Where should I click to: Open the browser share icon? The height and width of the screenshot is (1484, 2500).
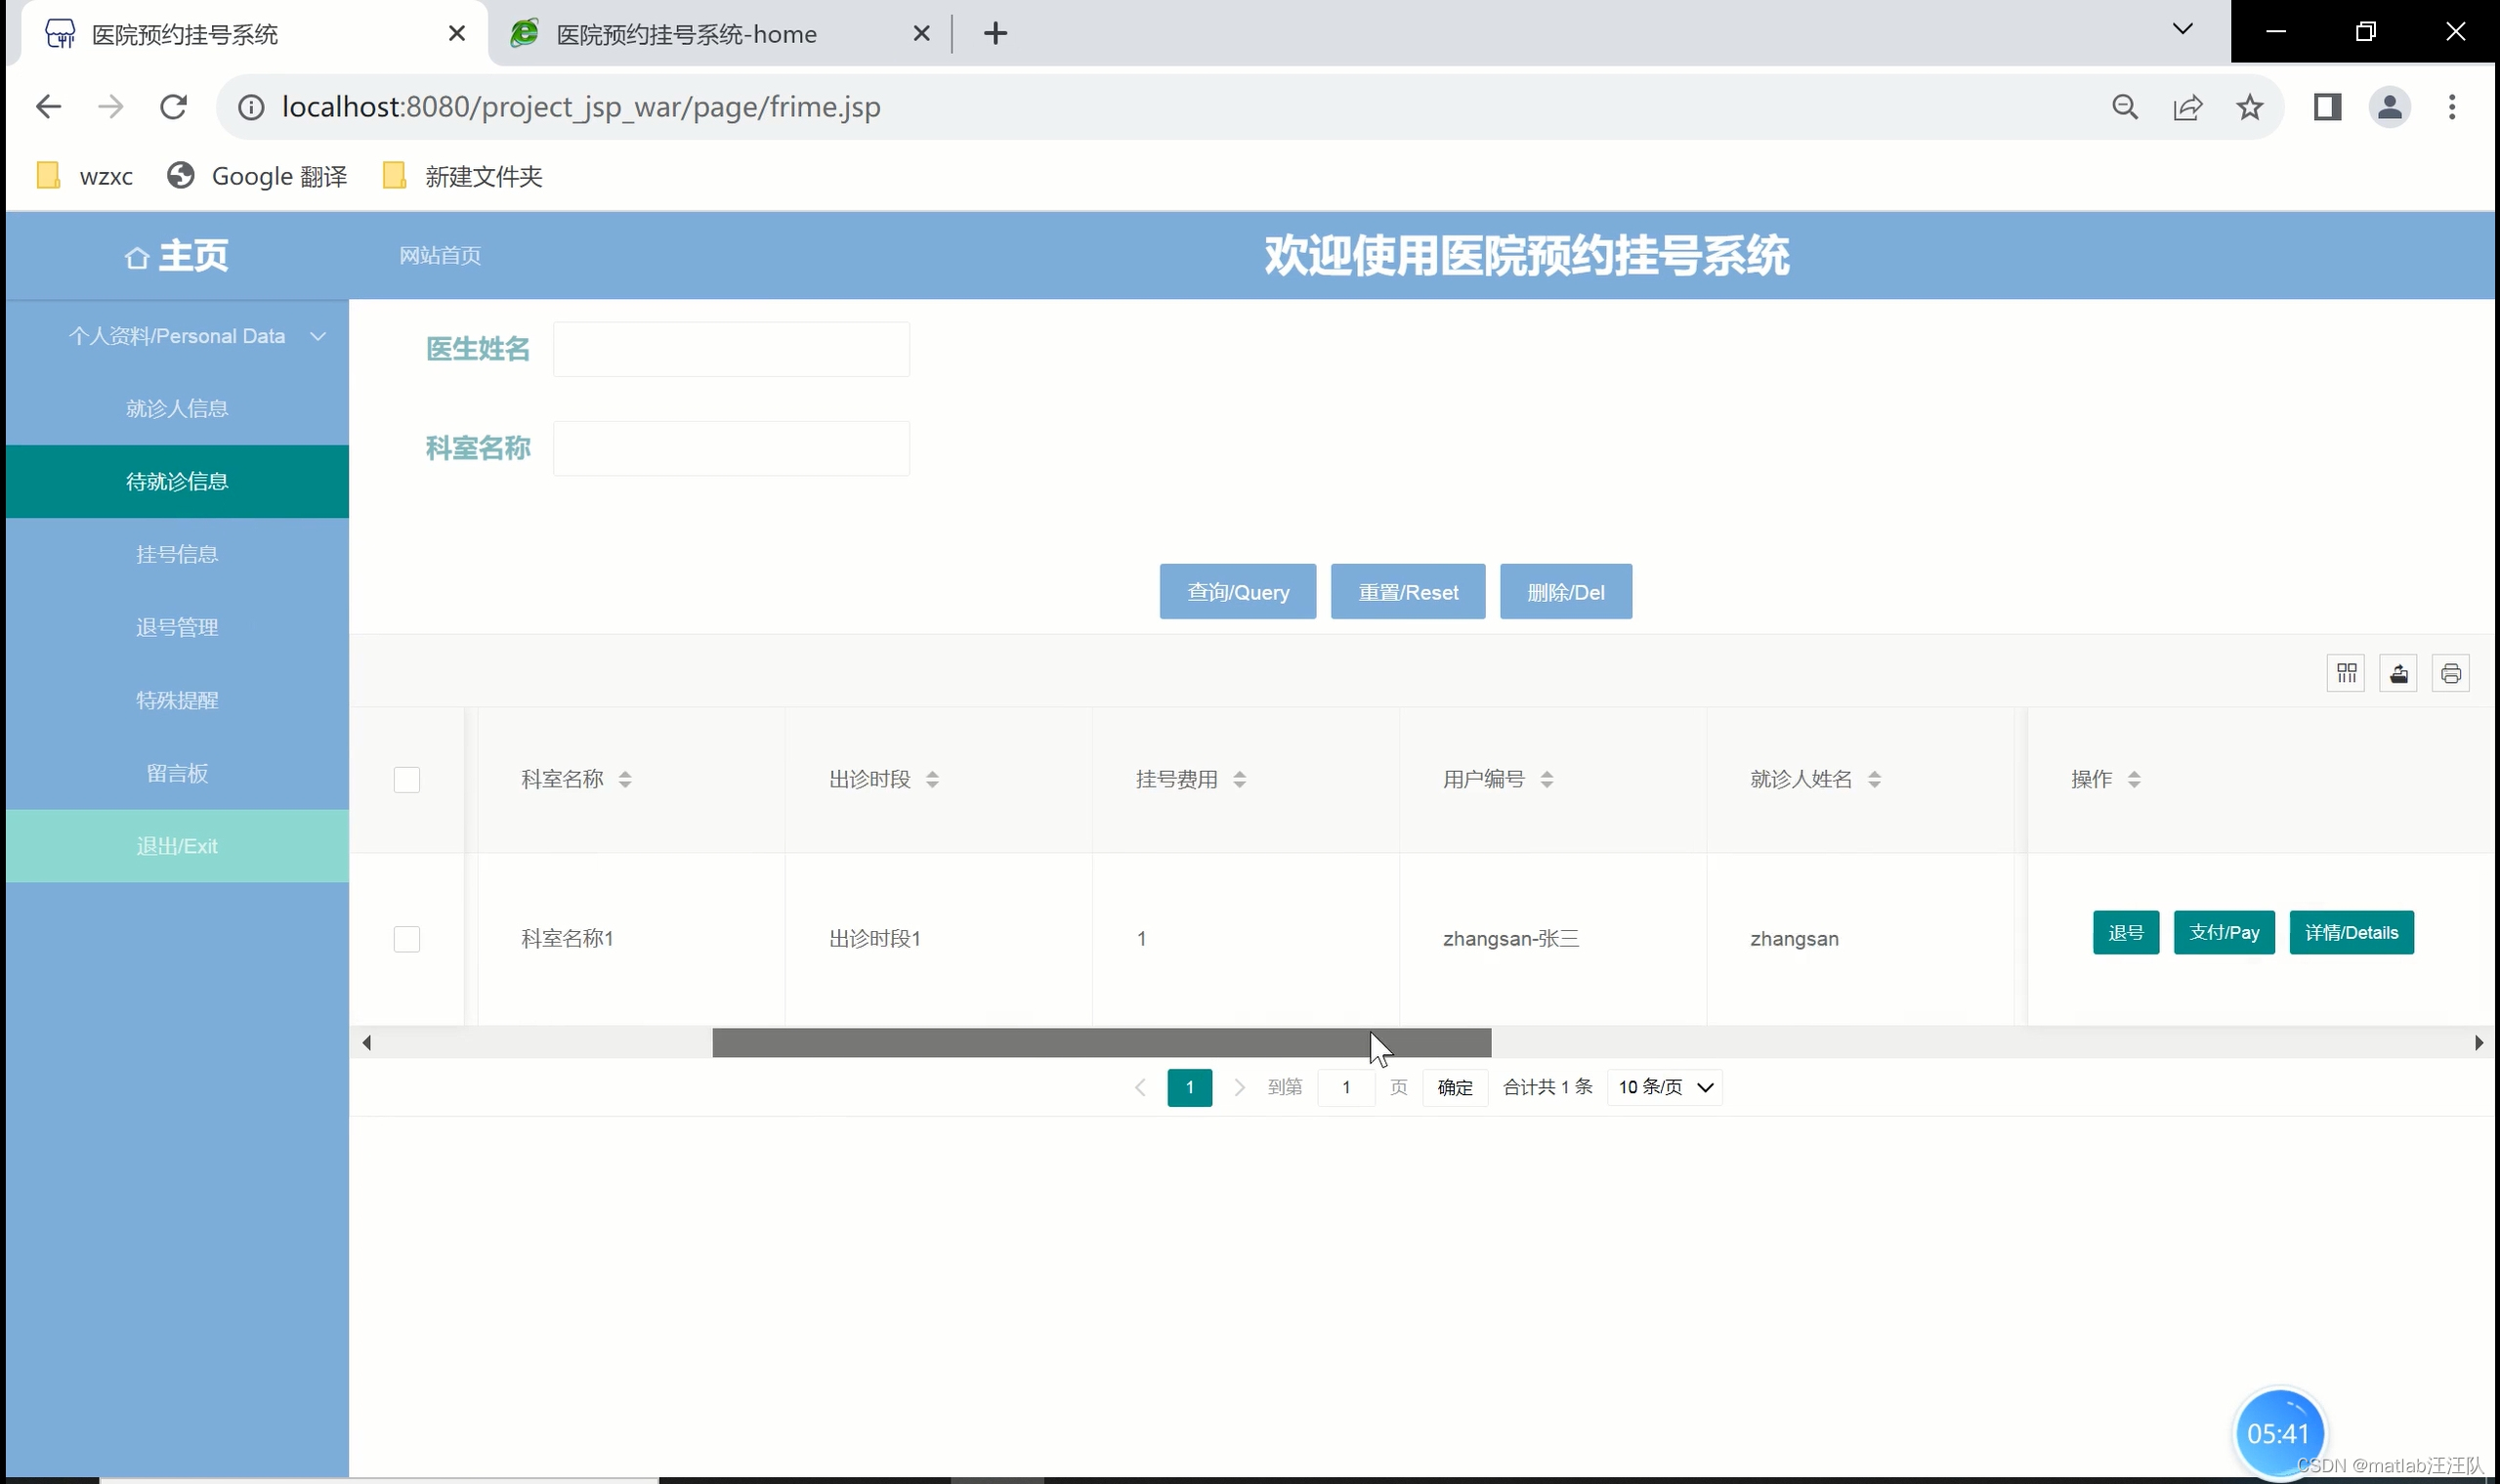tap(2187, 107)
